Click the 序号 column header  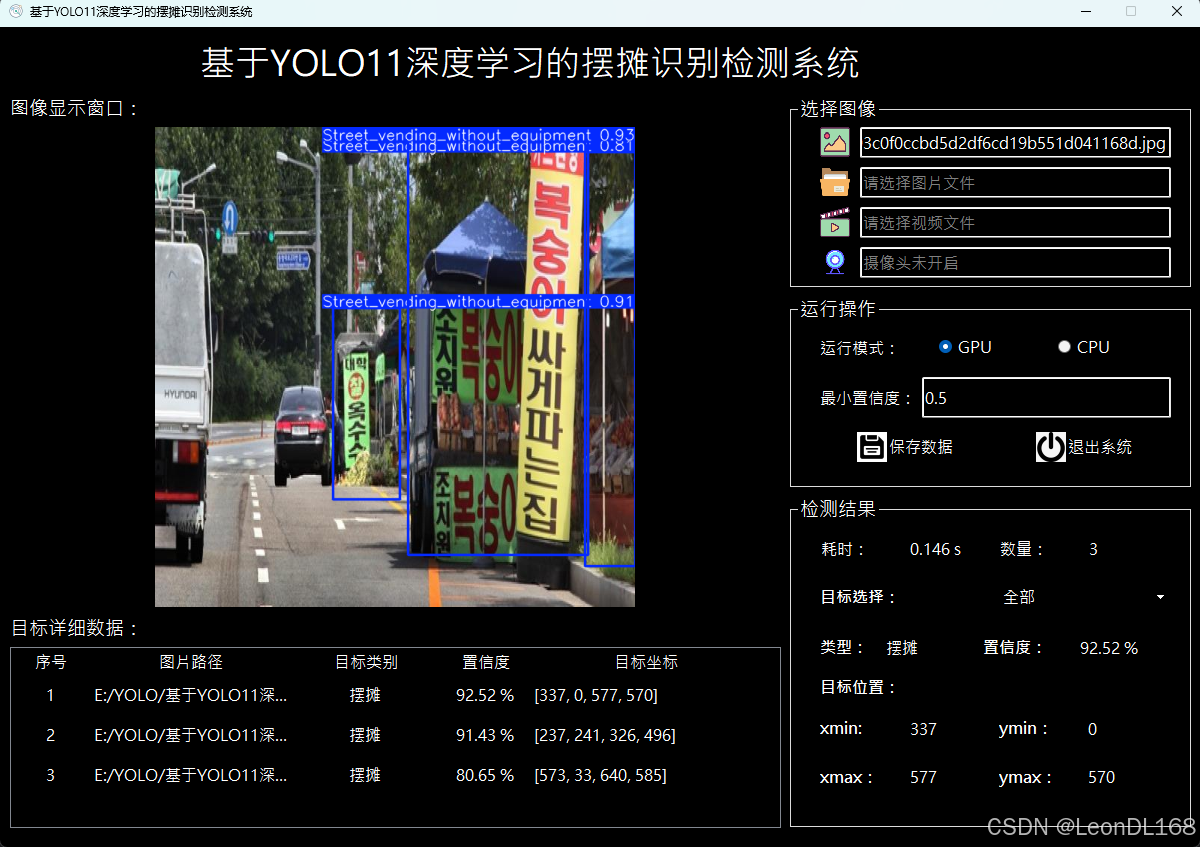(x=51, y=662)
